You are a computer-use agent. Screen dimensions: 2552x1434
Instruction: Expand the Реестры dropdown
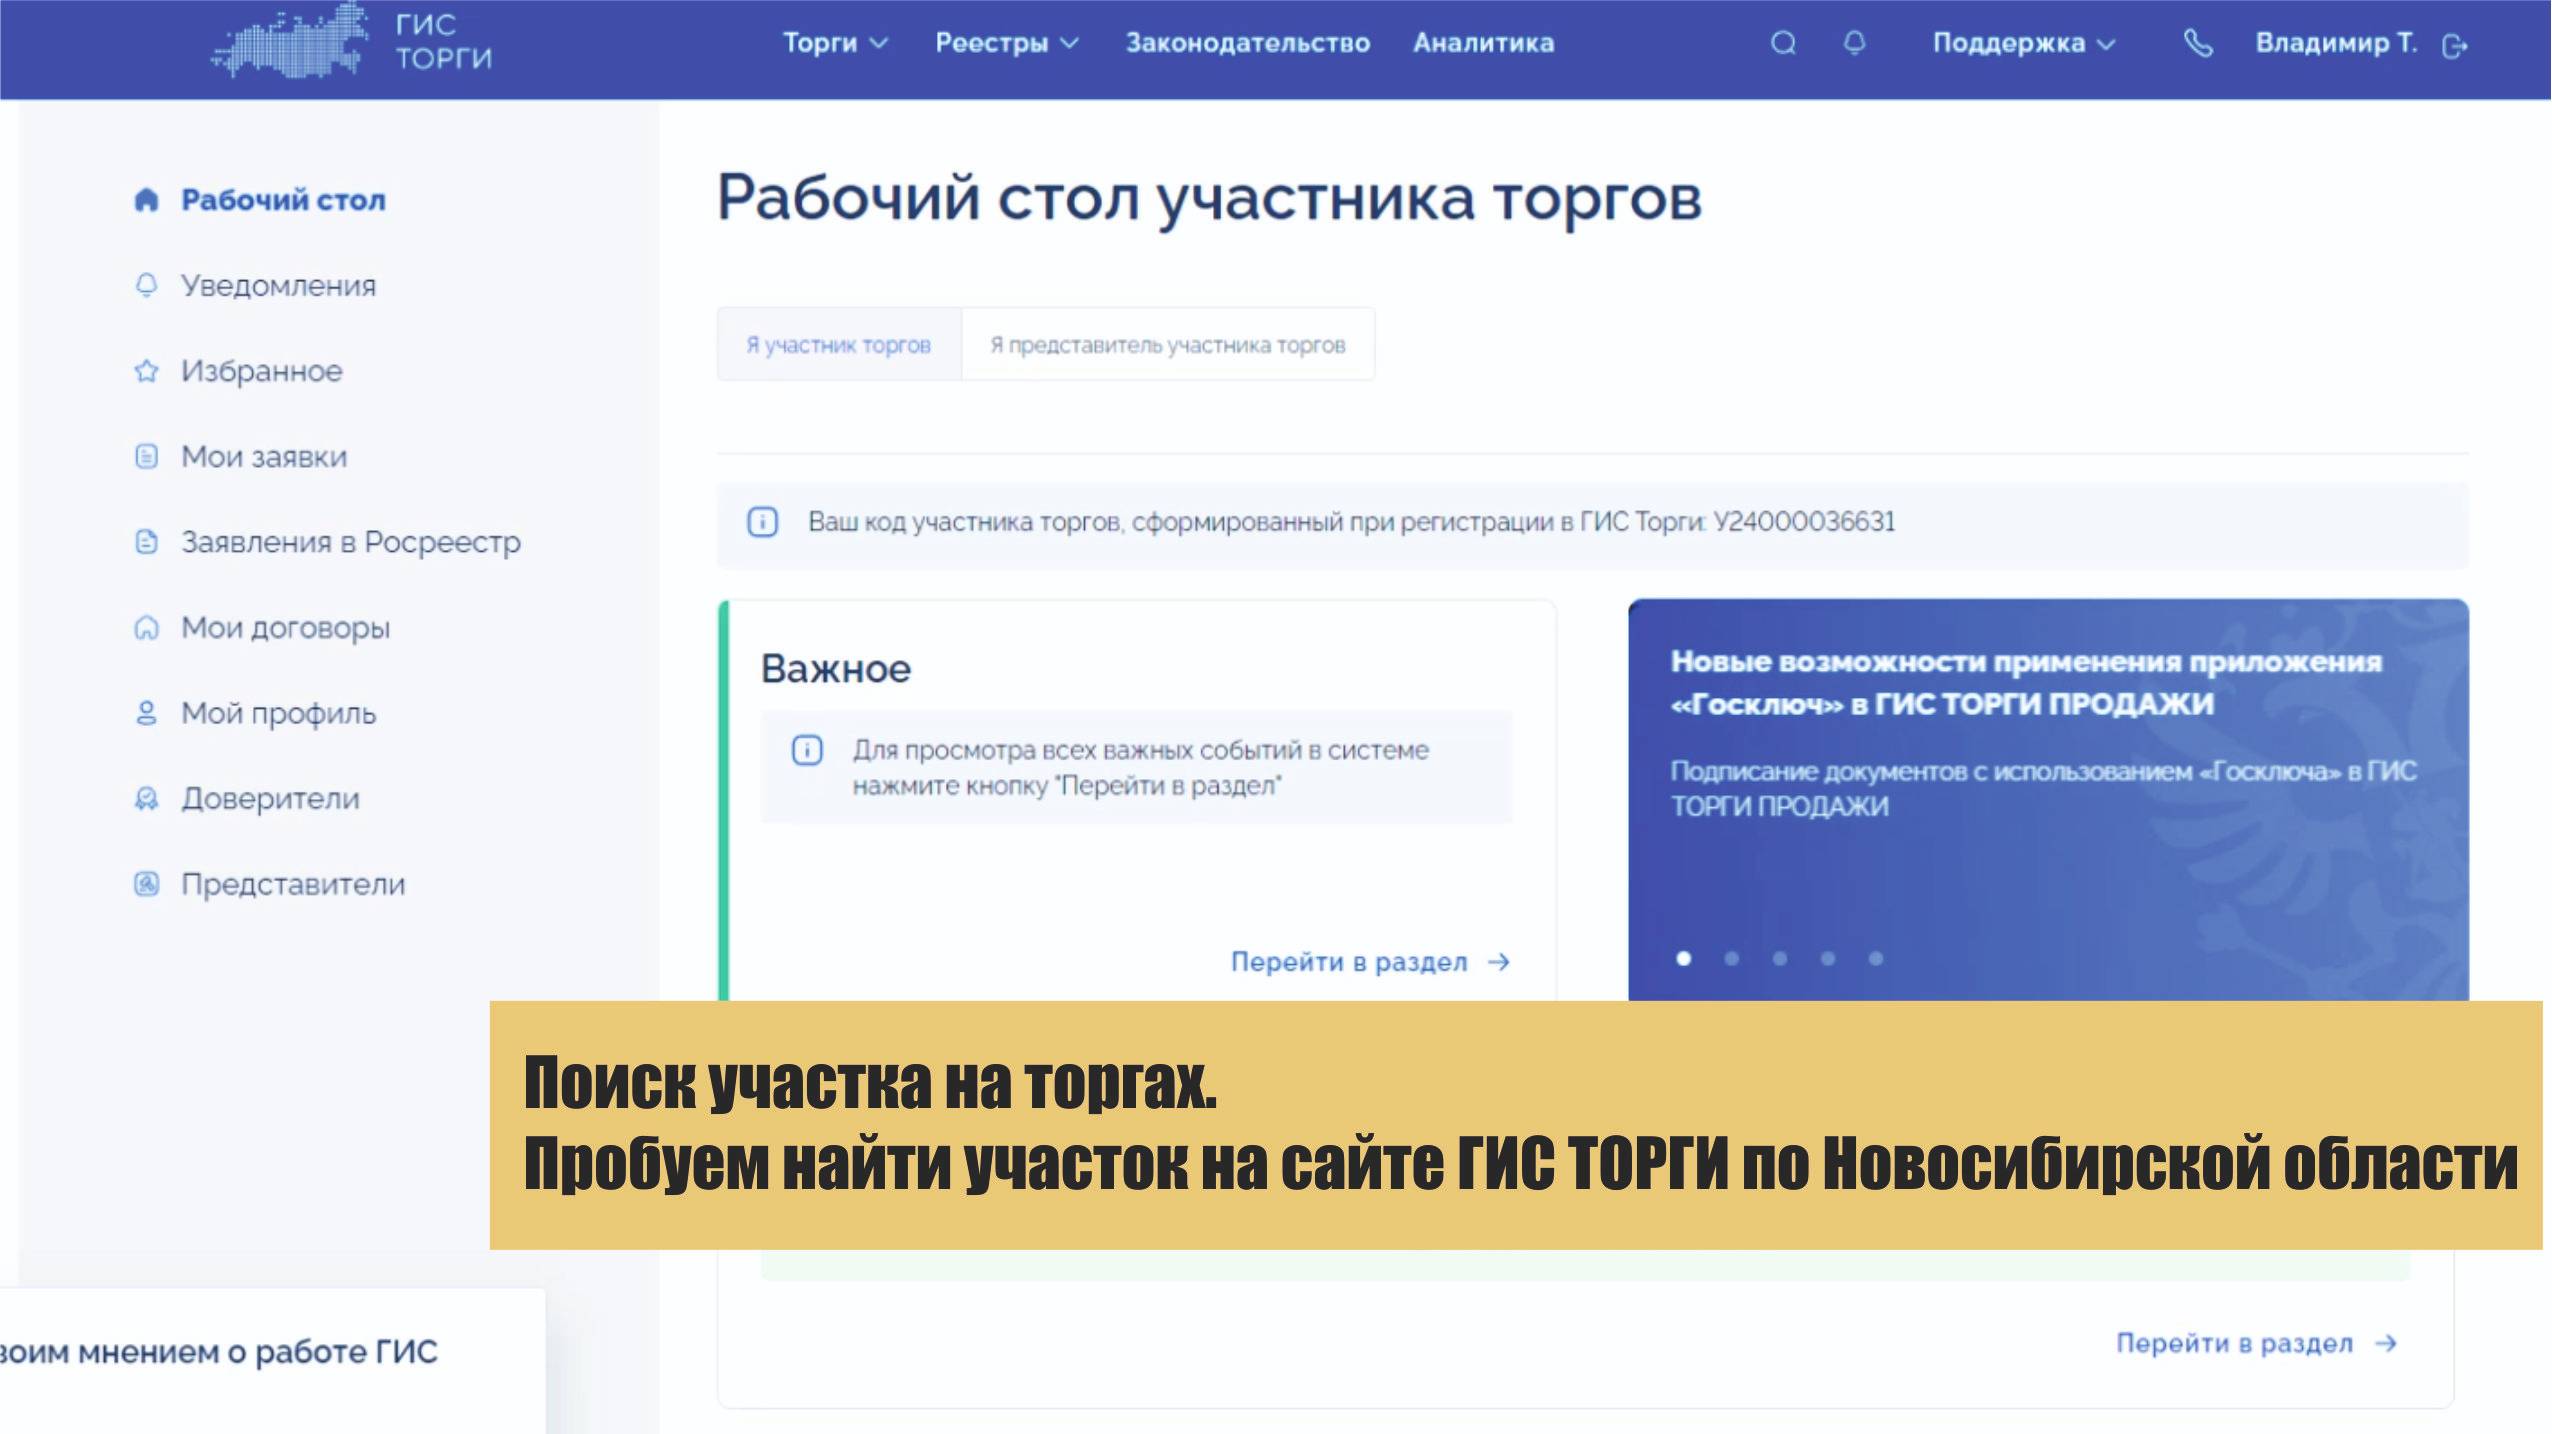pos(1005,43)
